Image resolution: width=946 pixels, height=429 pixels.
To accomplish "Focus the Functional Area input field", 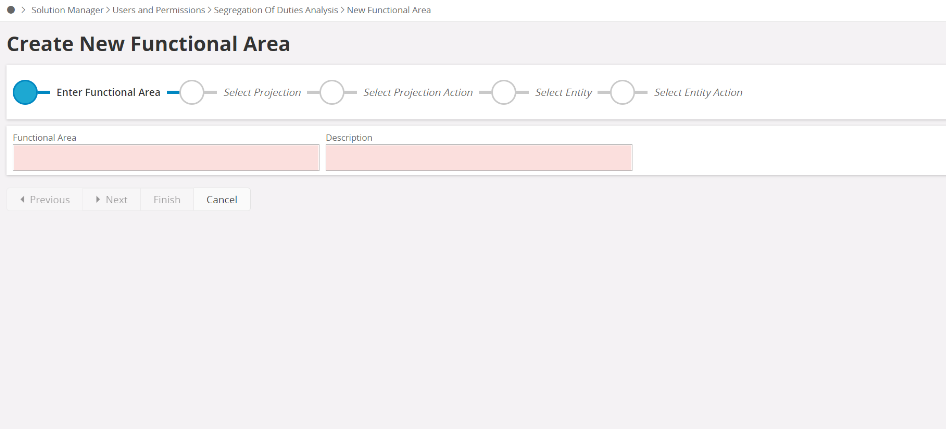I will pyautogui.click(x=166, y=157).
